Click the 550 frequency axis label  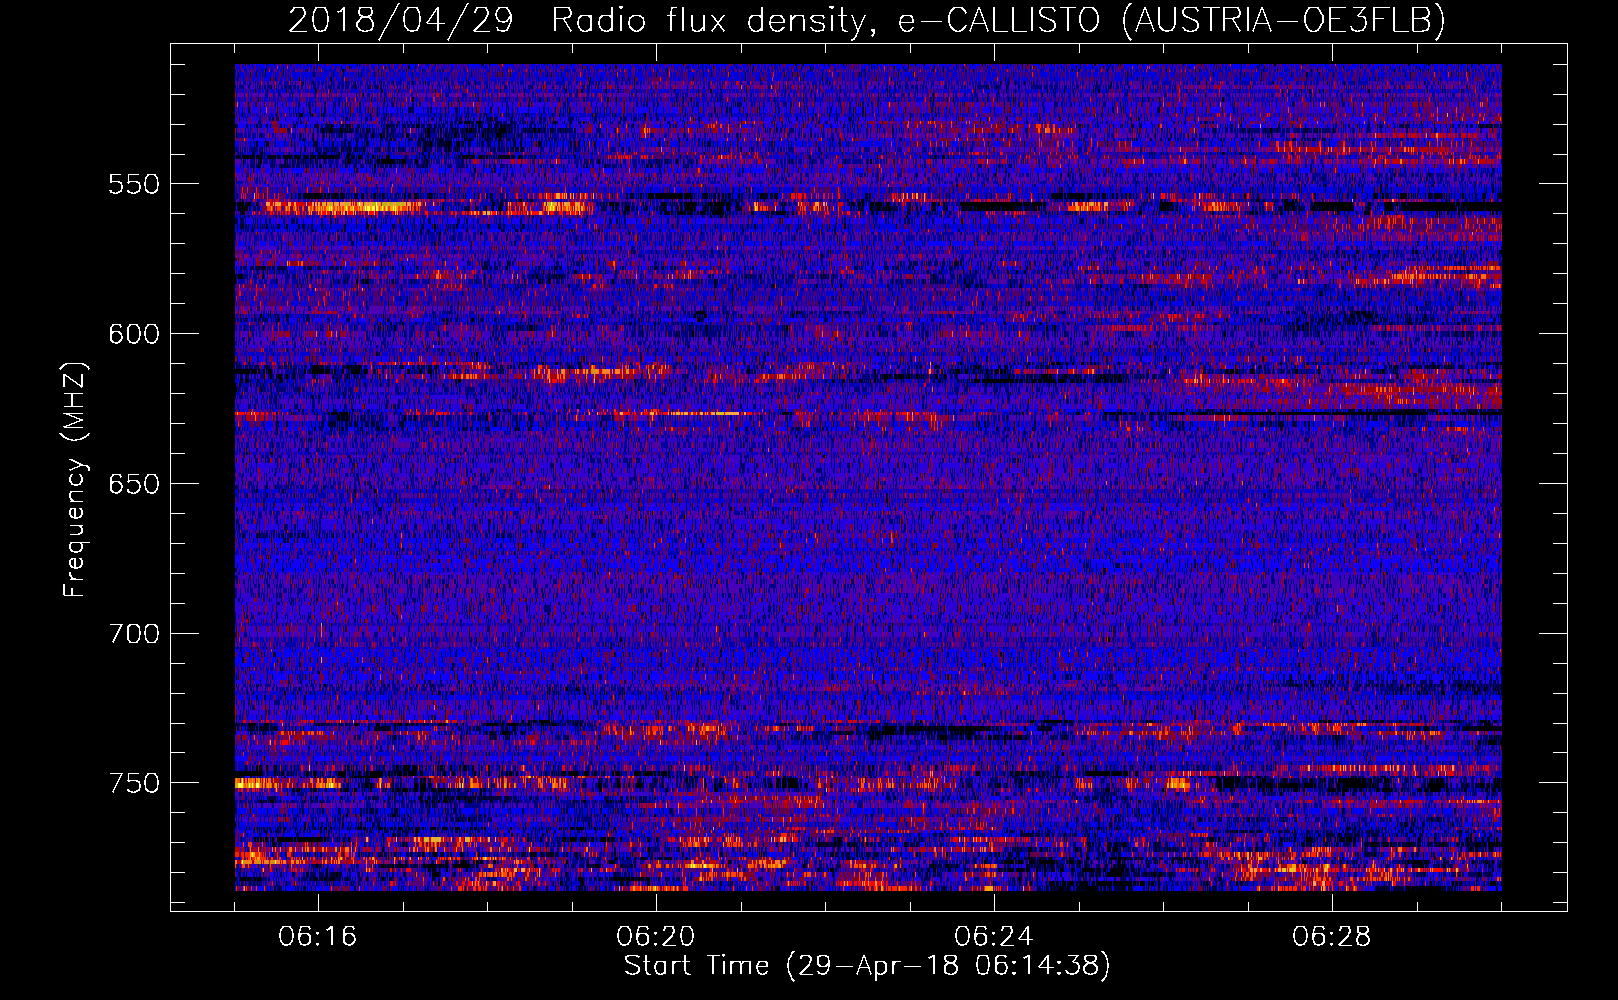coord(134,184)
